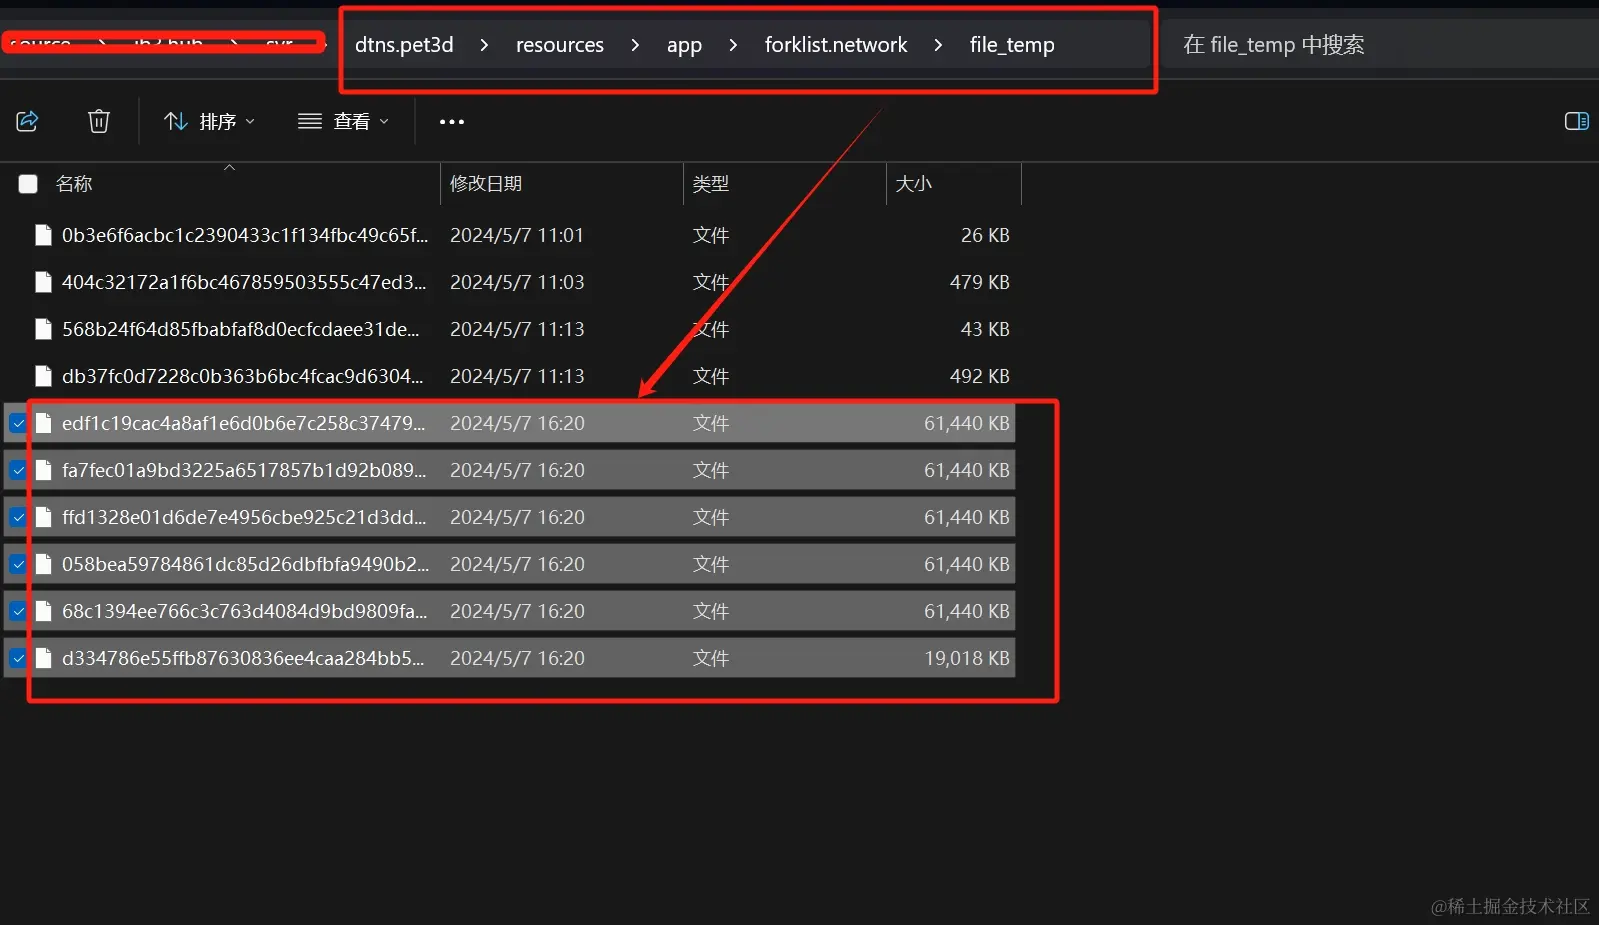Uncheck the fa7fec01a9bd3225a6517857b1d92b089 file

(18, 470)
